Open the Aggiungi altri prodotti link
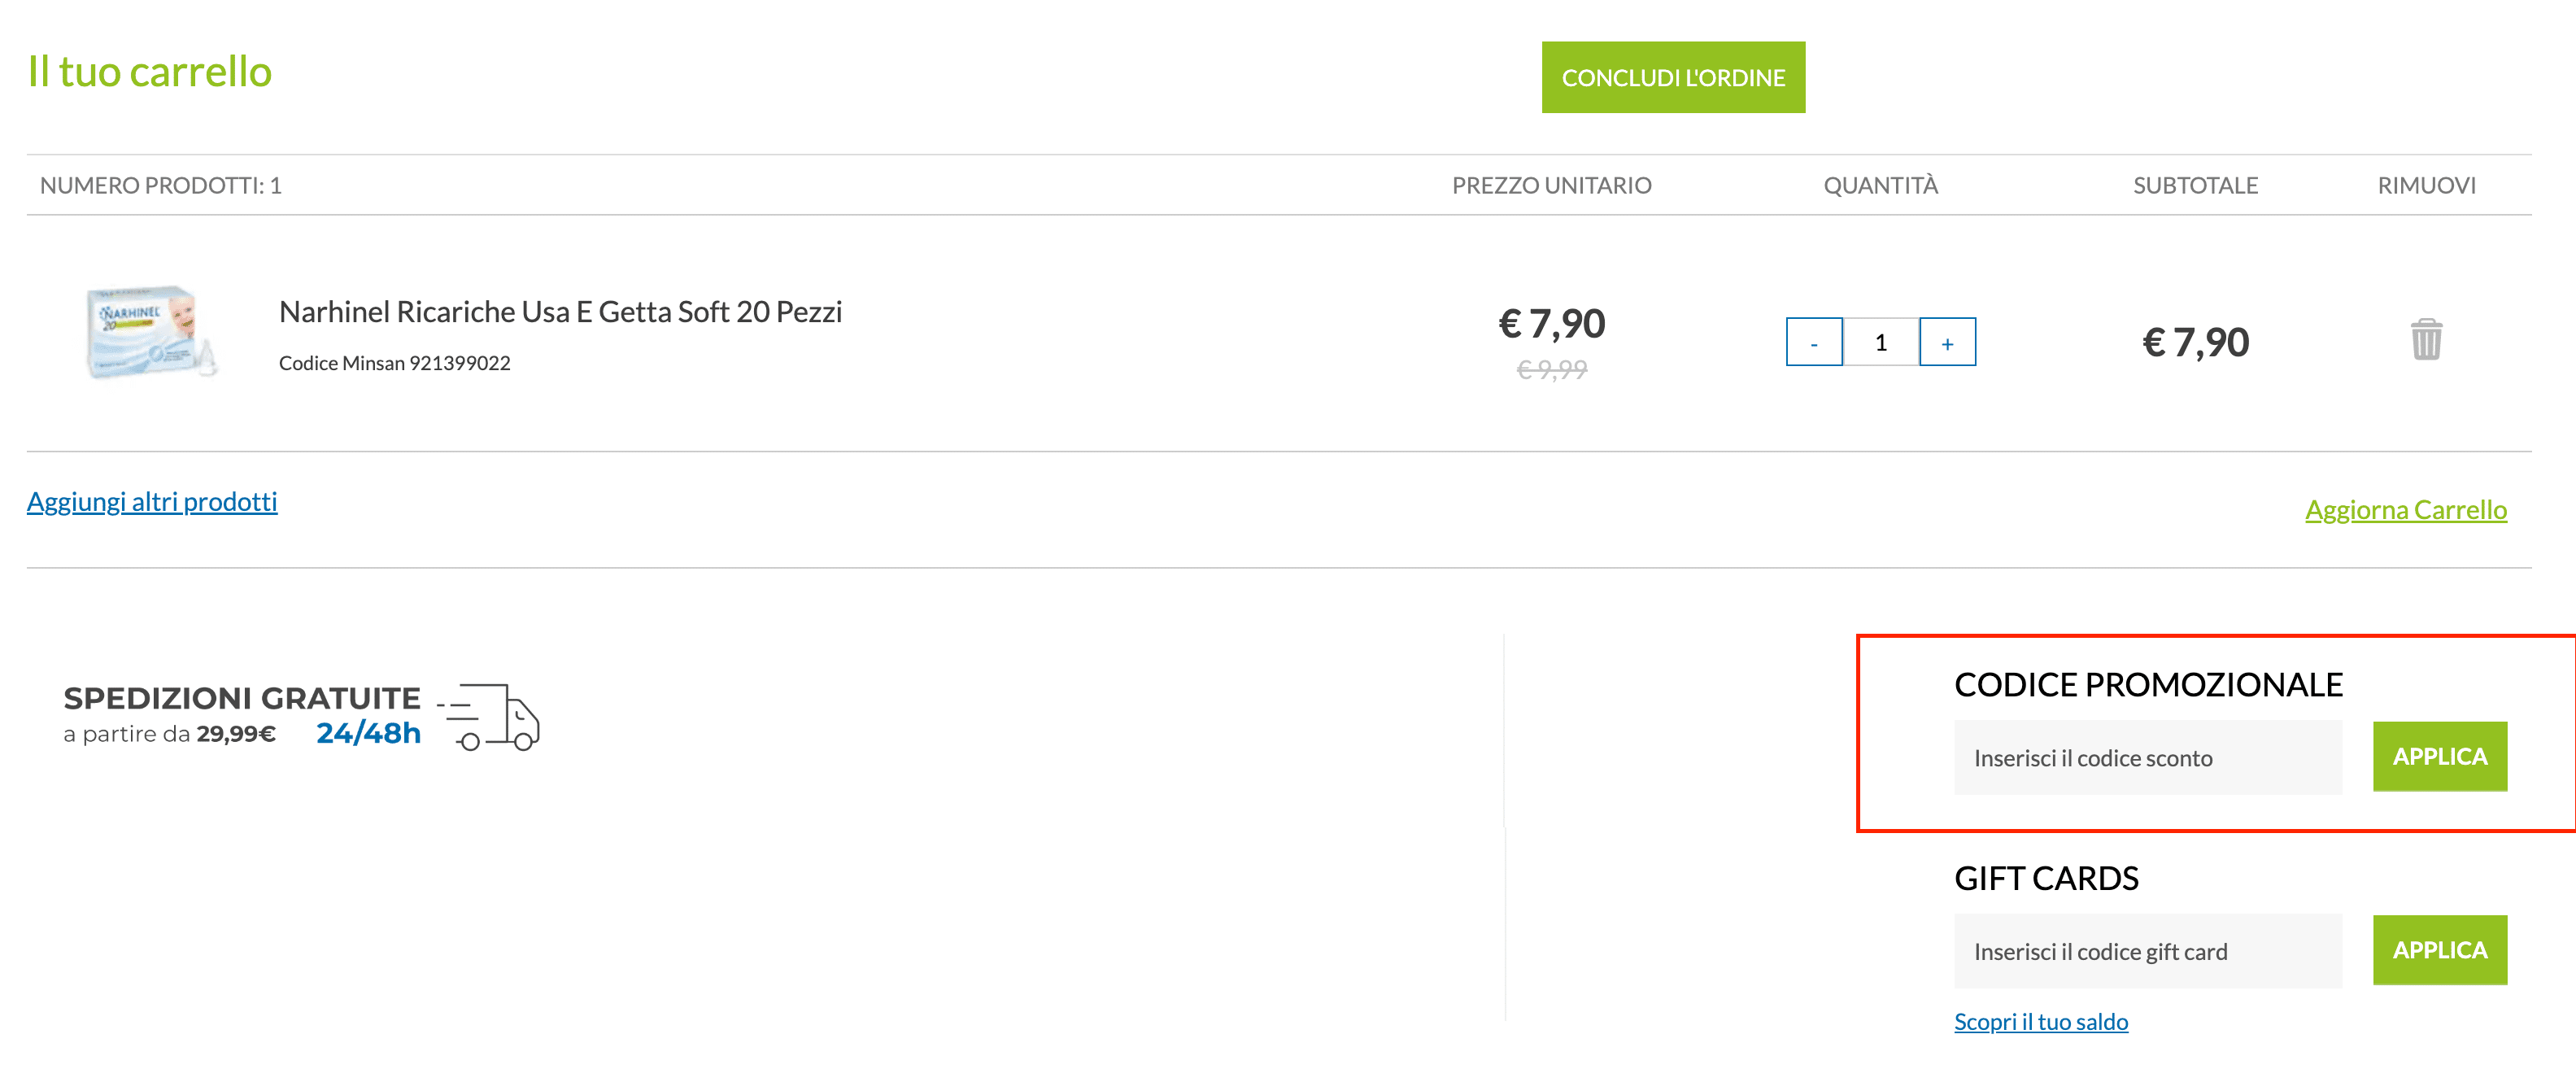The height and width of the screenshot is (1069, 2576). pyautogui.click(x=152, y=501)
